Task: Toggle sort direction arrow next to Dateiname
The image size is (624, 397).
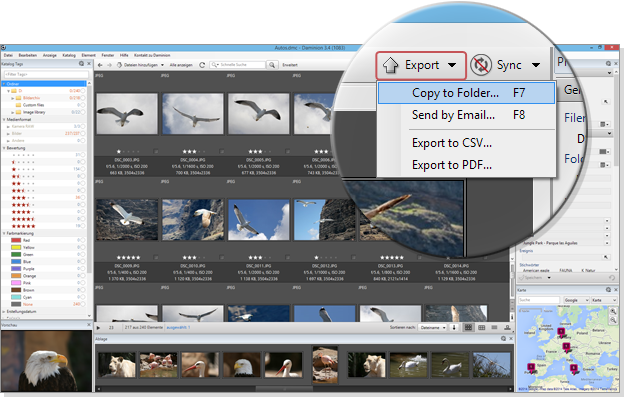Action: coord(454,327)
